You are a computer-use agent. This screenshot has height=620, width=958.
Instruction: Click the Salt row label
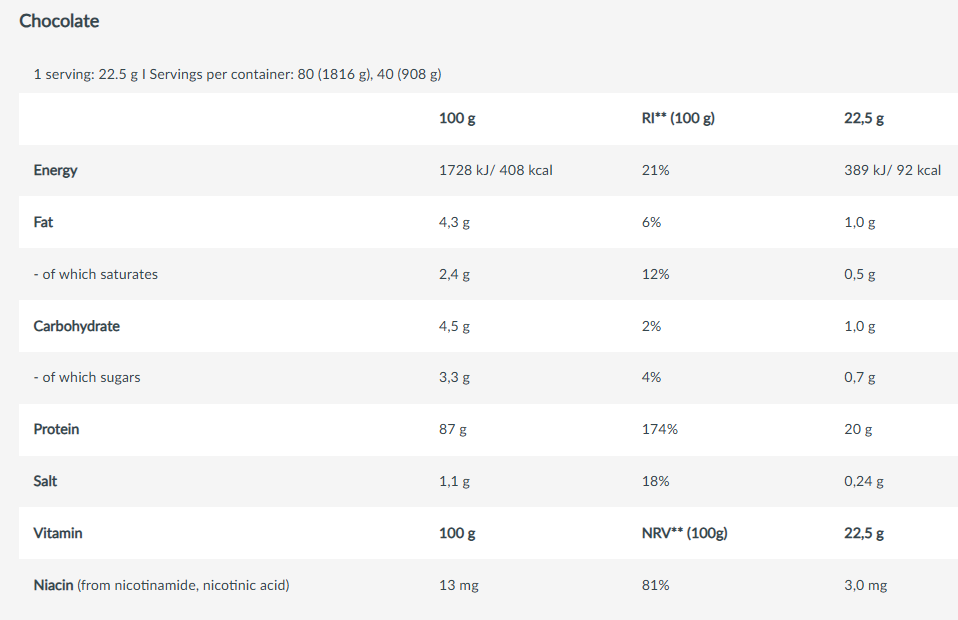(x=45, y=481)
